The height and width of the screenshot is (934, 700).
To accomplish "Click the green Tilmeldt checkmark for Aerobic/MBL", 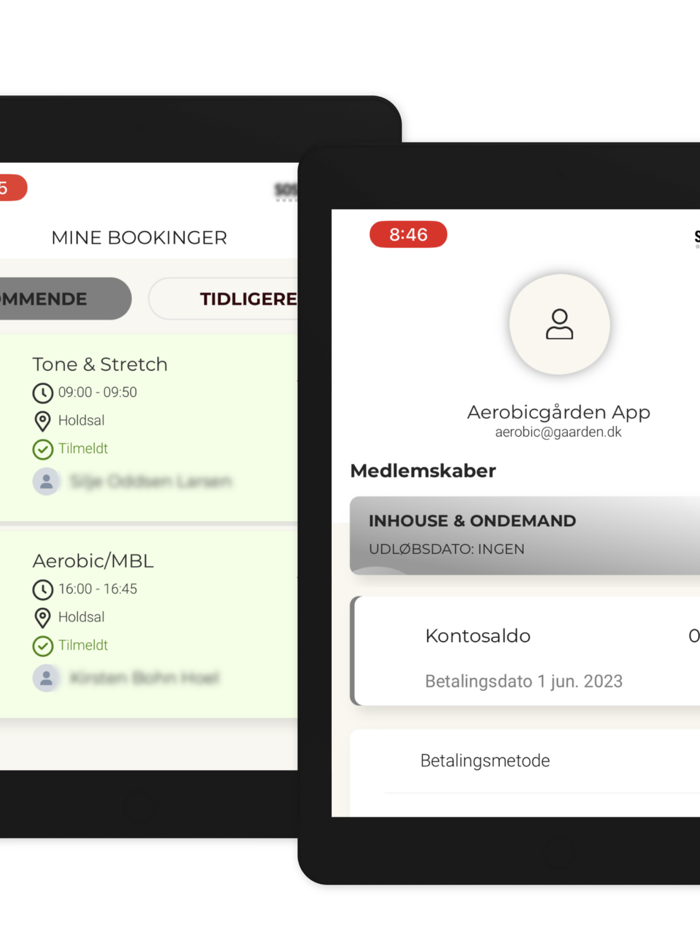I will [42, 646].
